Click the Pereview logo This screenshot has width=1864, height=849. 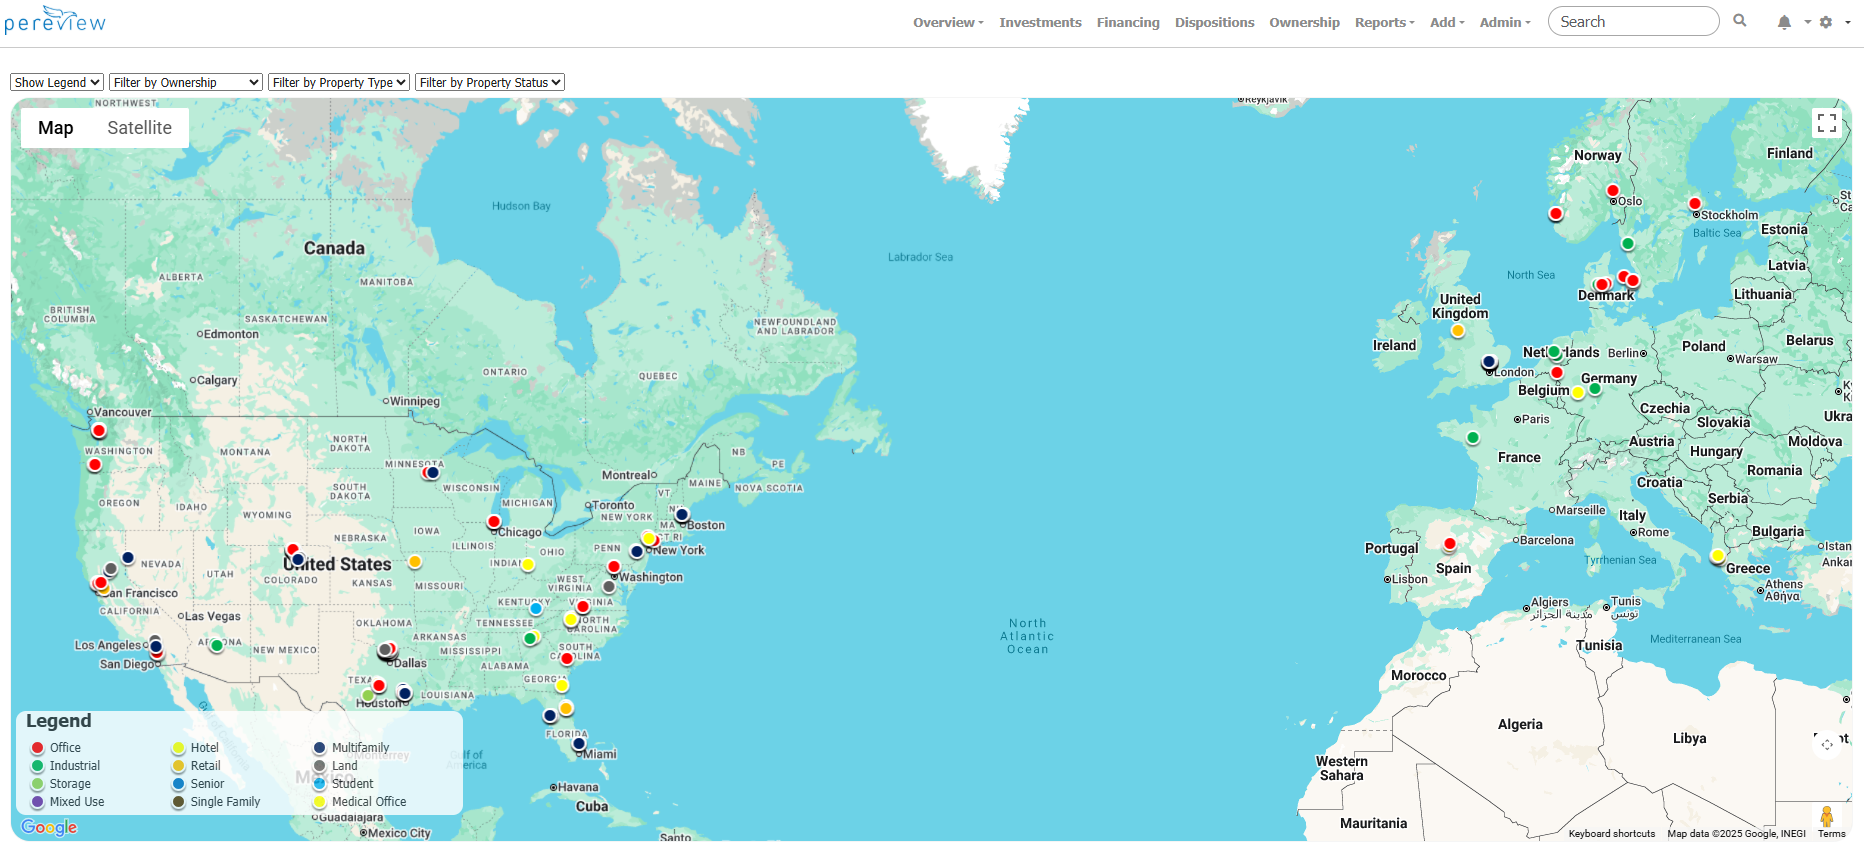coord(55,20)
